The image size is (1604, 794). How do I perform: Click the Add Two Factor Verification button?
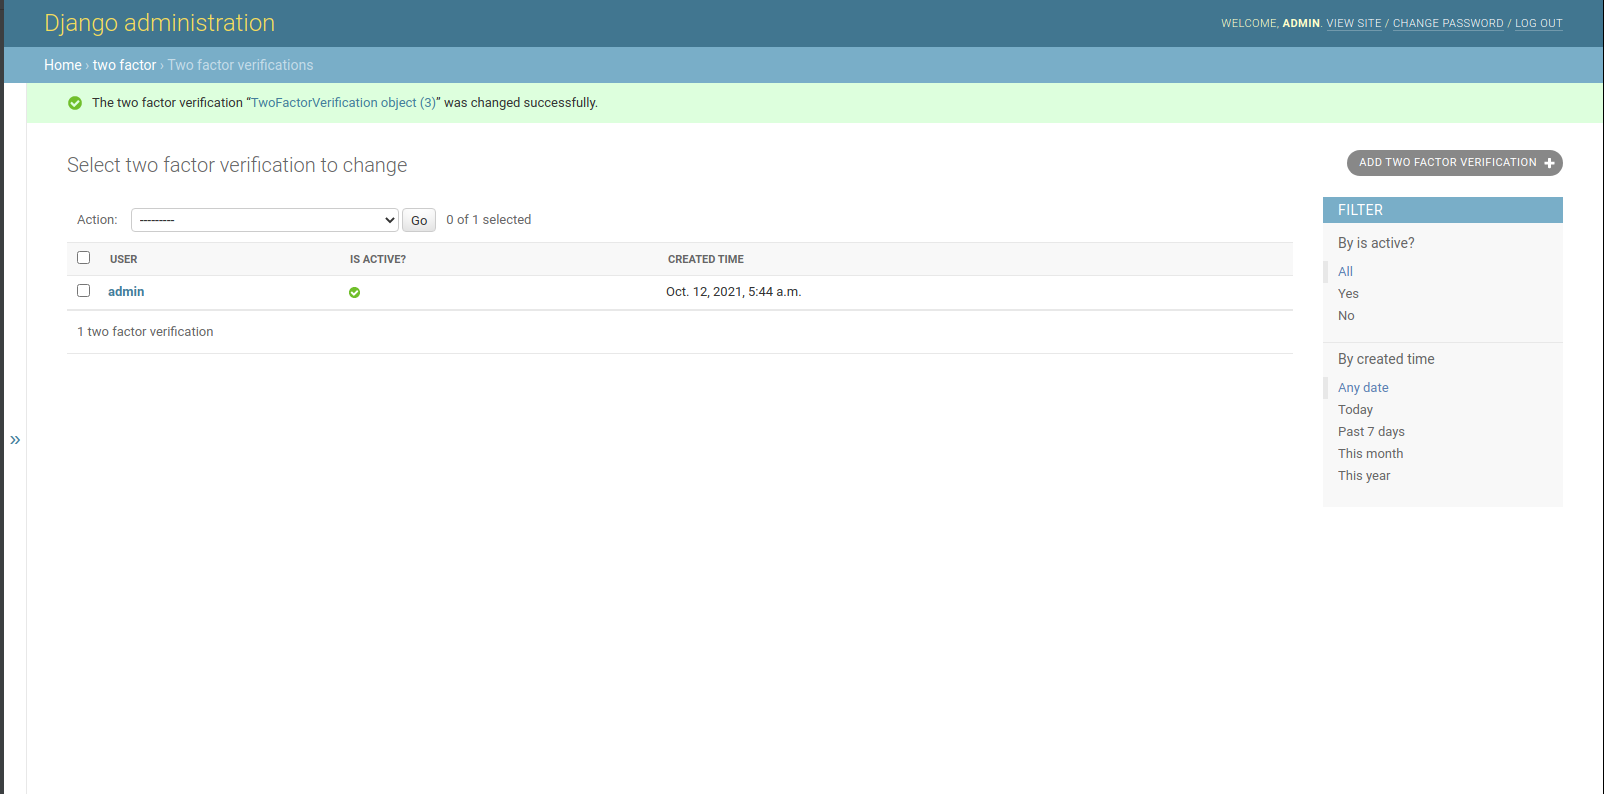(x=1453, y=163)
